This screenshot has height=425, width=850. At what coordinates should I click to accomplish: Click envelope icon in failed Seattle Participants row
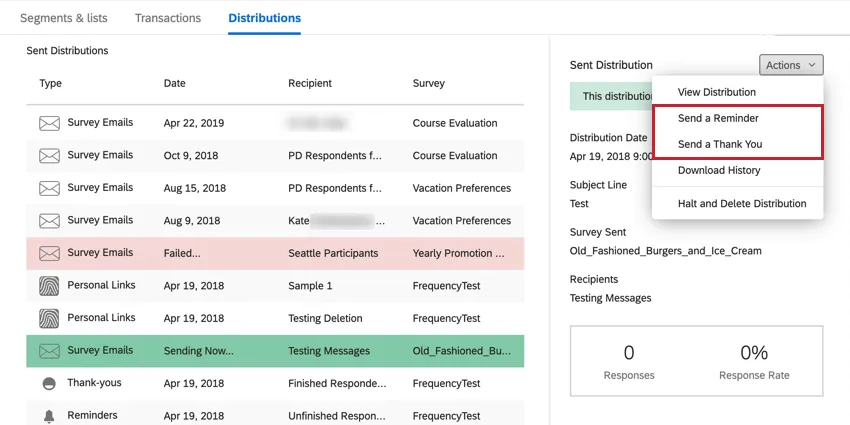point(49,253)
